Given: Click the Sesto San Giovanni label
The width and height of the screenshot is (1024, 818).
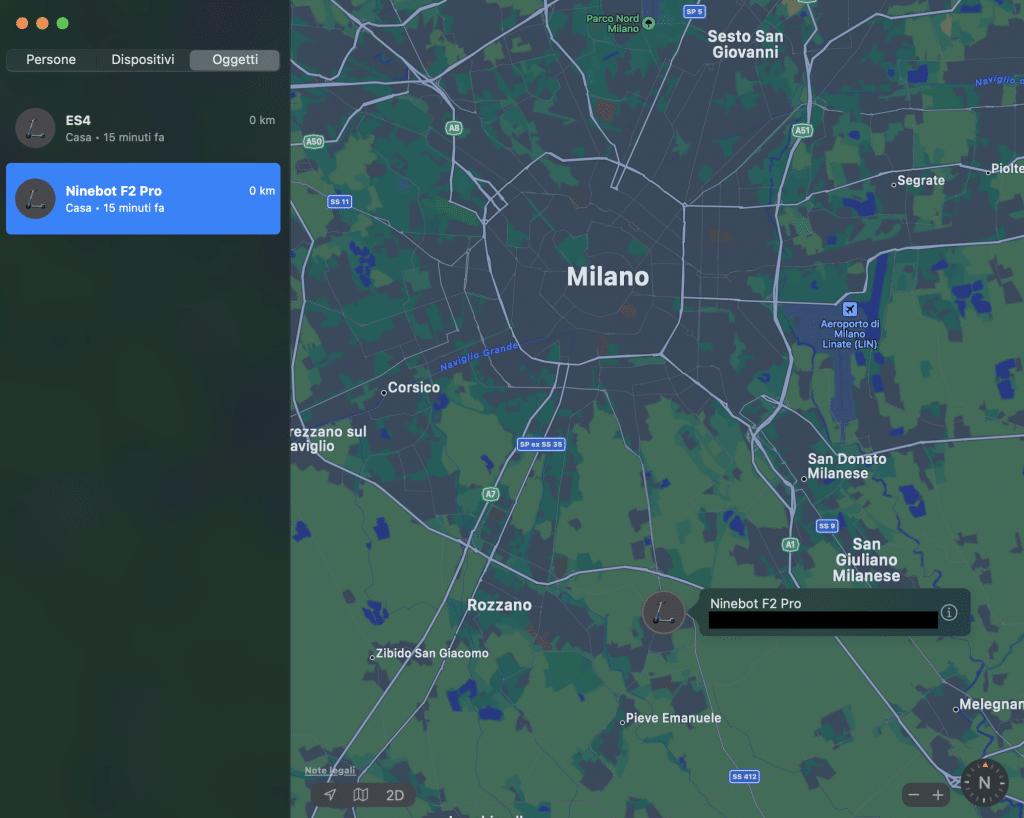Looking at the screenshot, I should coord(745,44).
